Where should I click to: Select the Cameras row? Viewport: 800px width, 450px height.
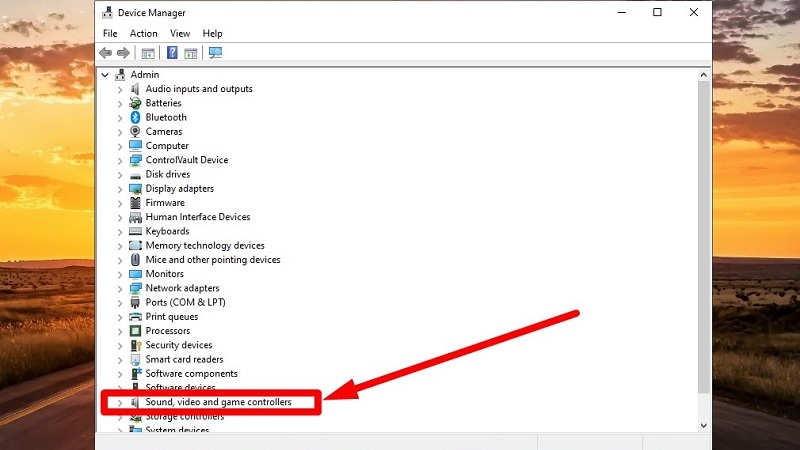[x=164, y=132]
